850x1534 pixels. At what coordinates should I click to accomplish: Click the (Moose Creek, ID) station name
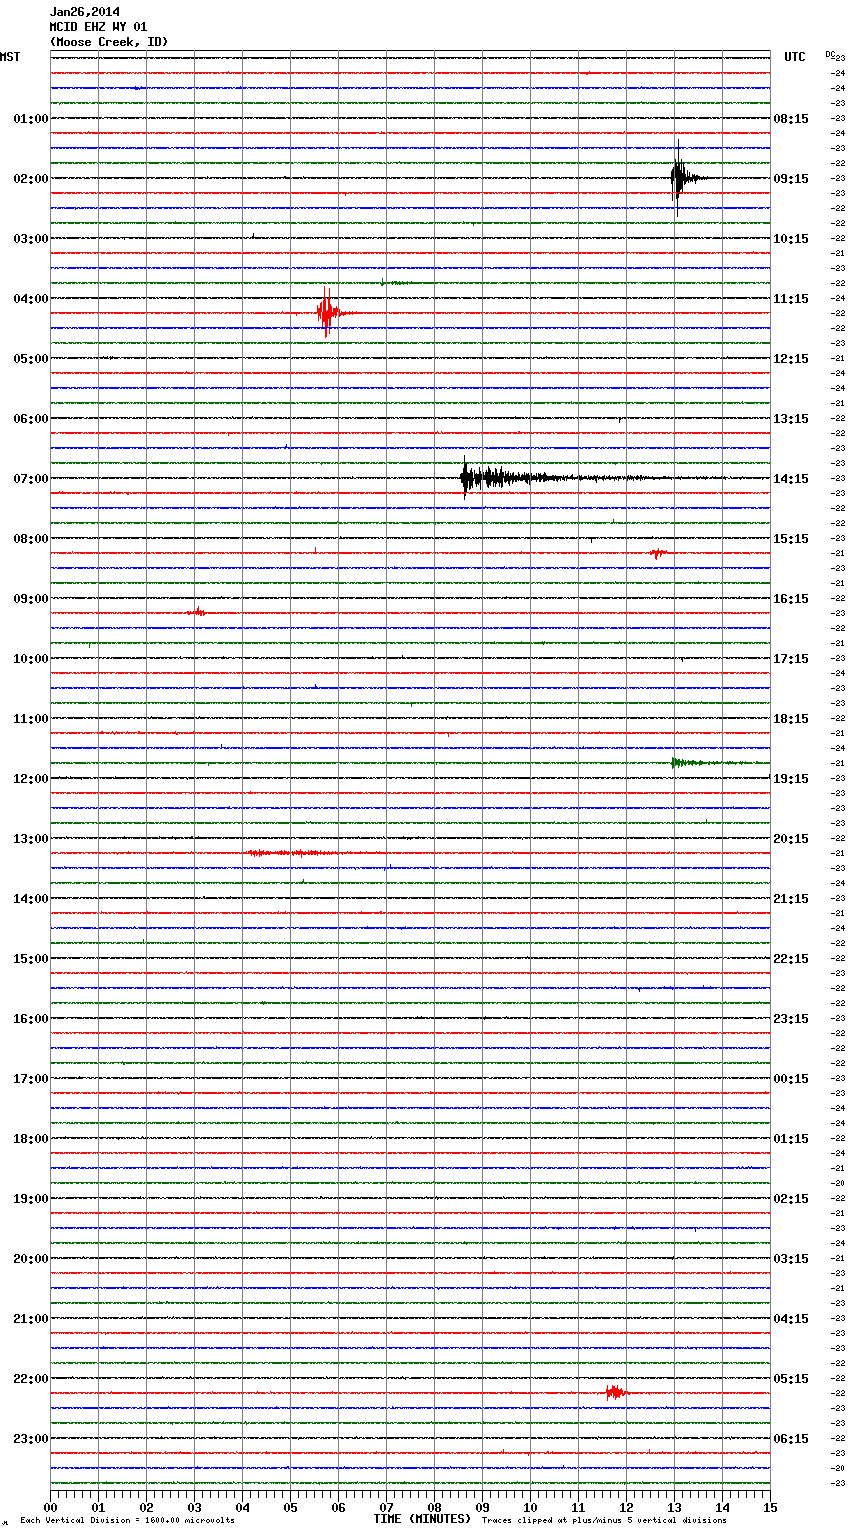109,42
